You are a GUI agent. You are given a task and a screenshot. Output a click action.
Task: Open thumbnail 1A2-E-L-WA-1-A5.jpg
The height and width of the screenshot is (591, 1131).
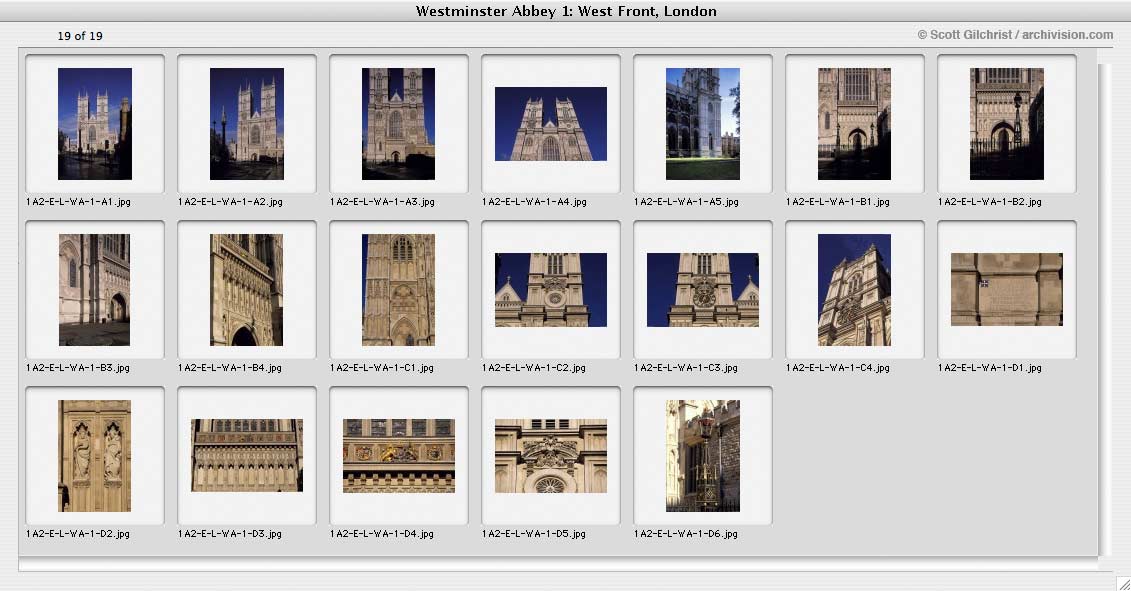point(703,123)
